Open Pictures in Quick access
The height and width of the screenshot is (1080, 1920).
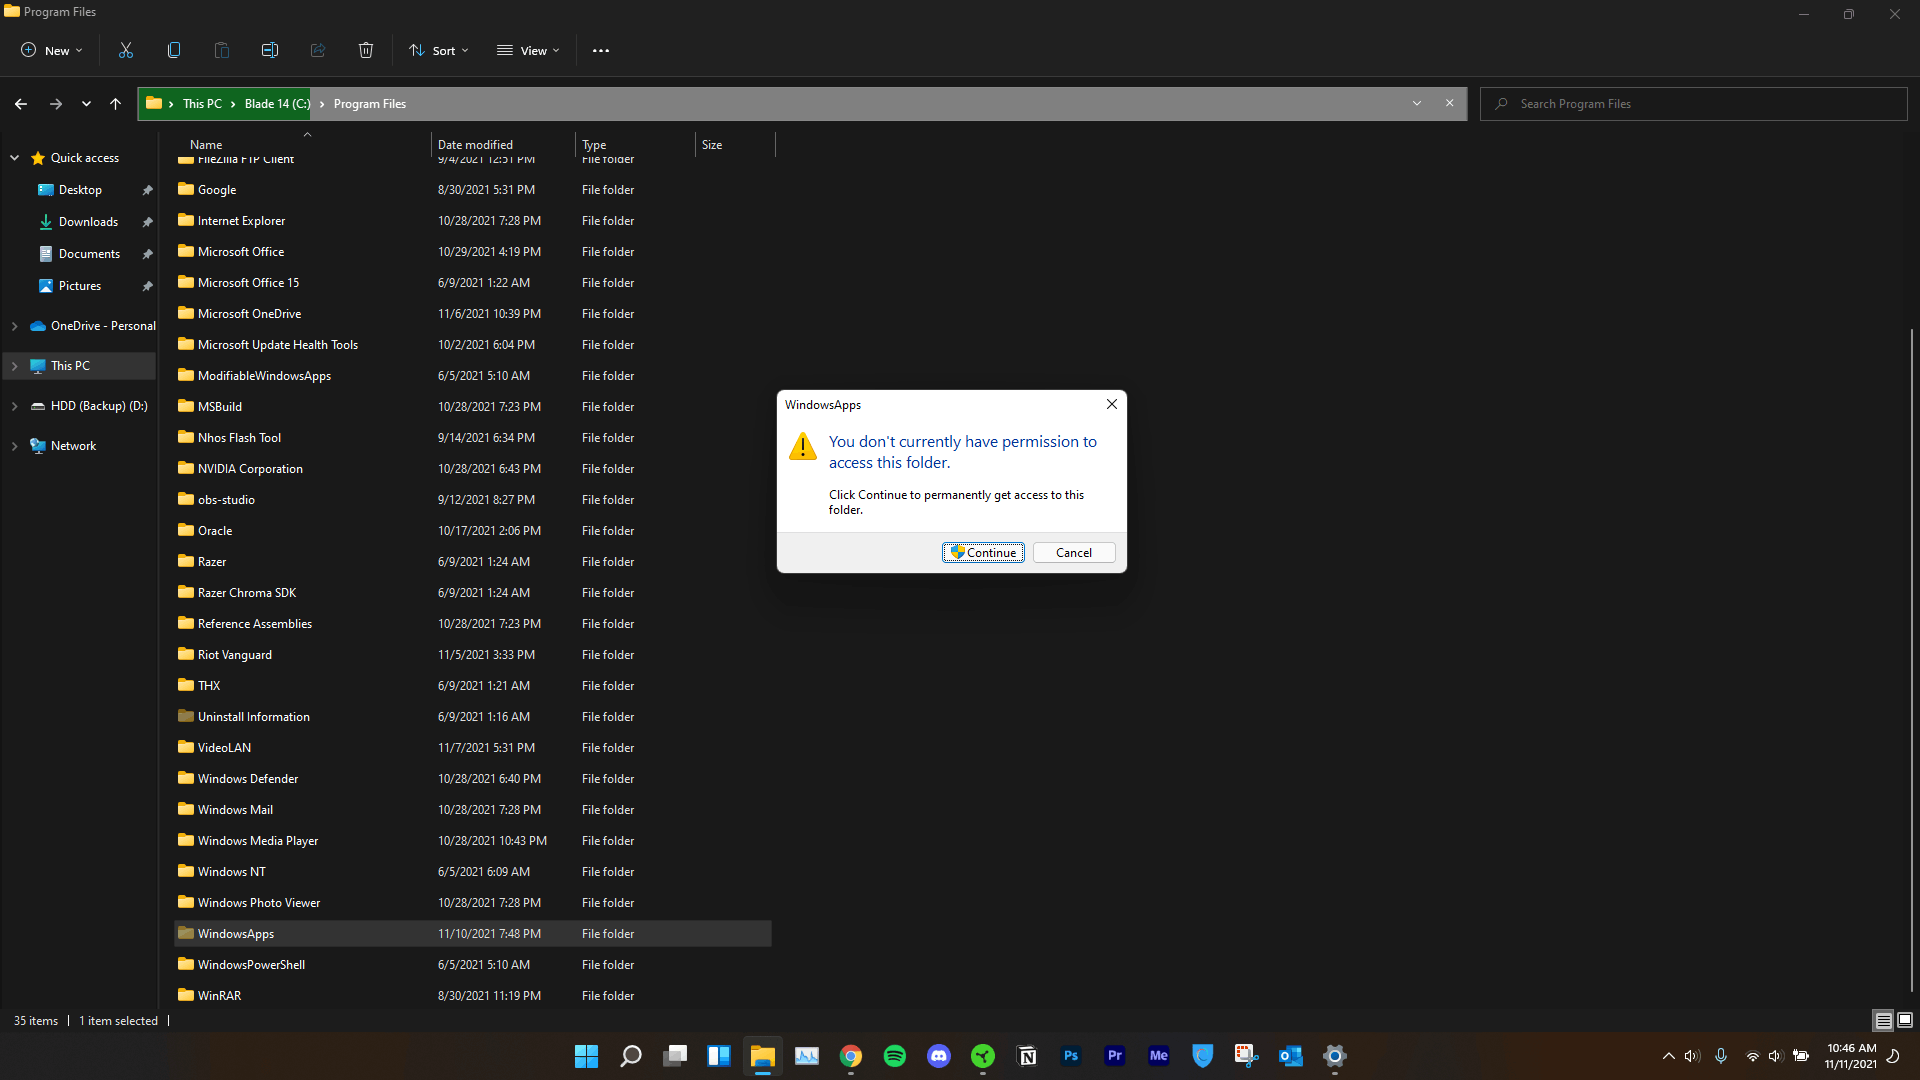(80, 286)
